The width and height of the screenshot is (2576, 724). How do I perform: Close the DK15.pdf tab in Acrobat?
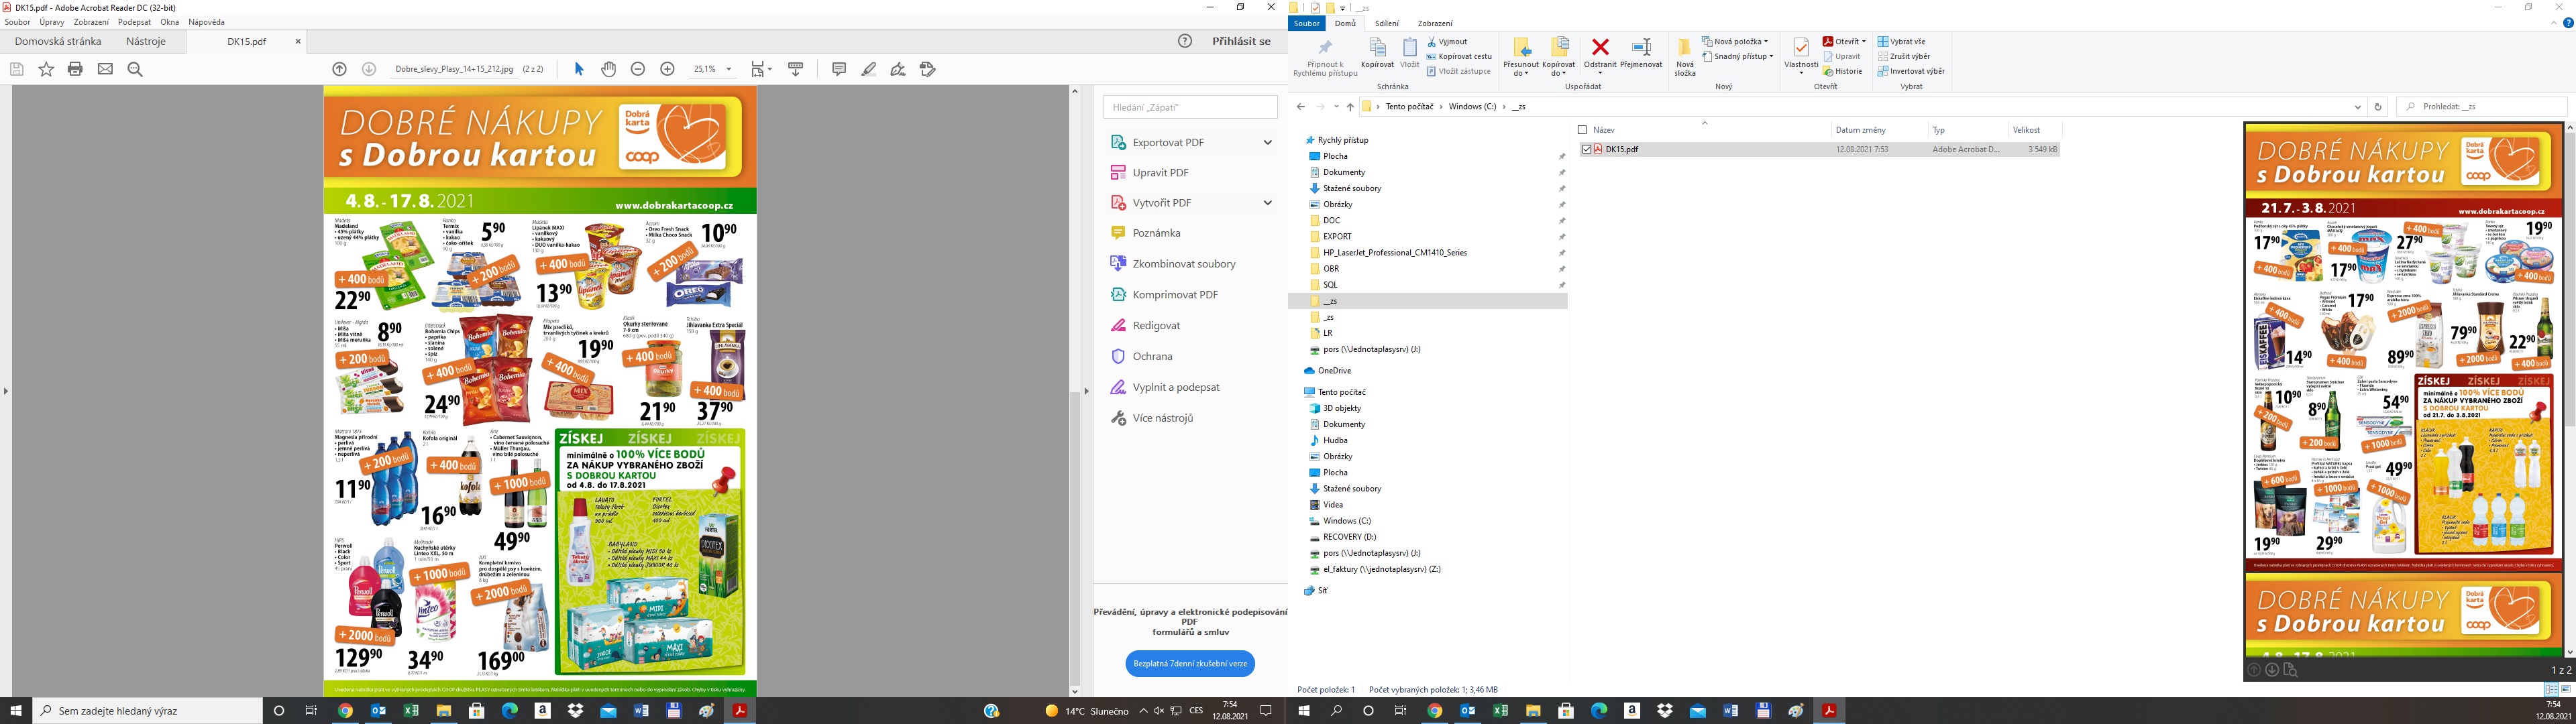(298, 41)
